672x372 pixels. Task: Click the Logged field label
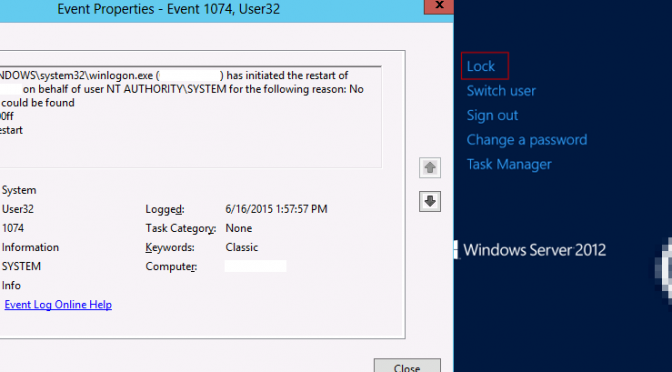click(x=165, y=209)
